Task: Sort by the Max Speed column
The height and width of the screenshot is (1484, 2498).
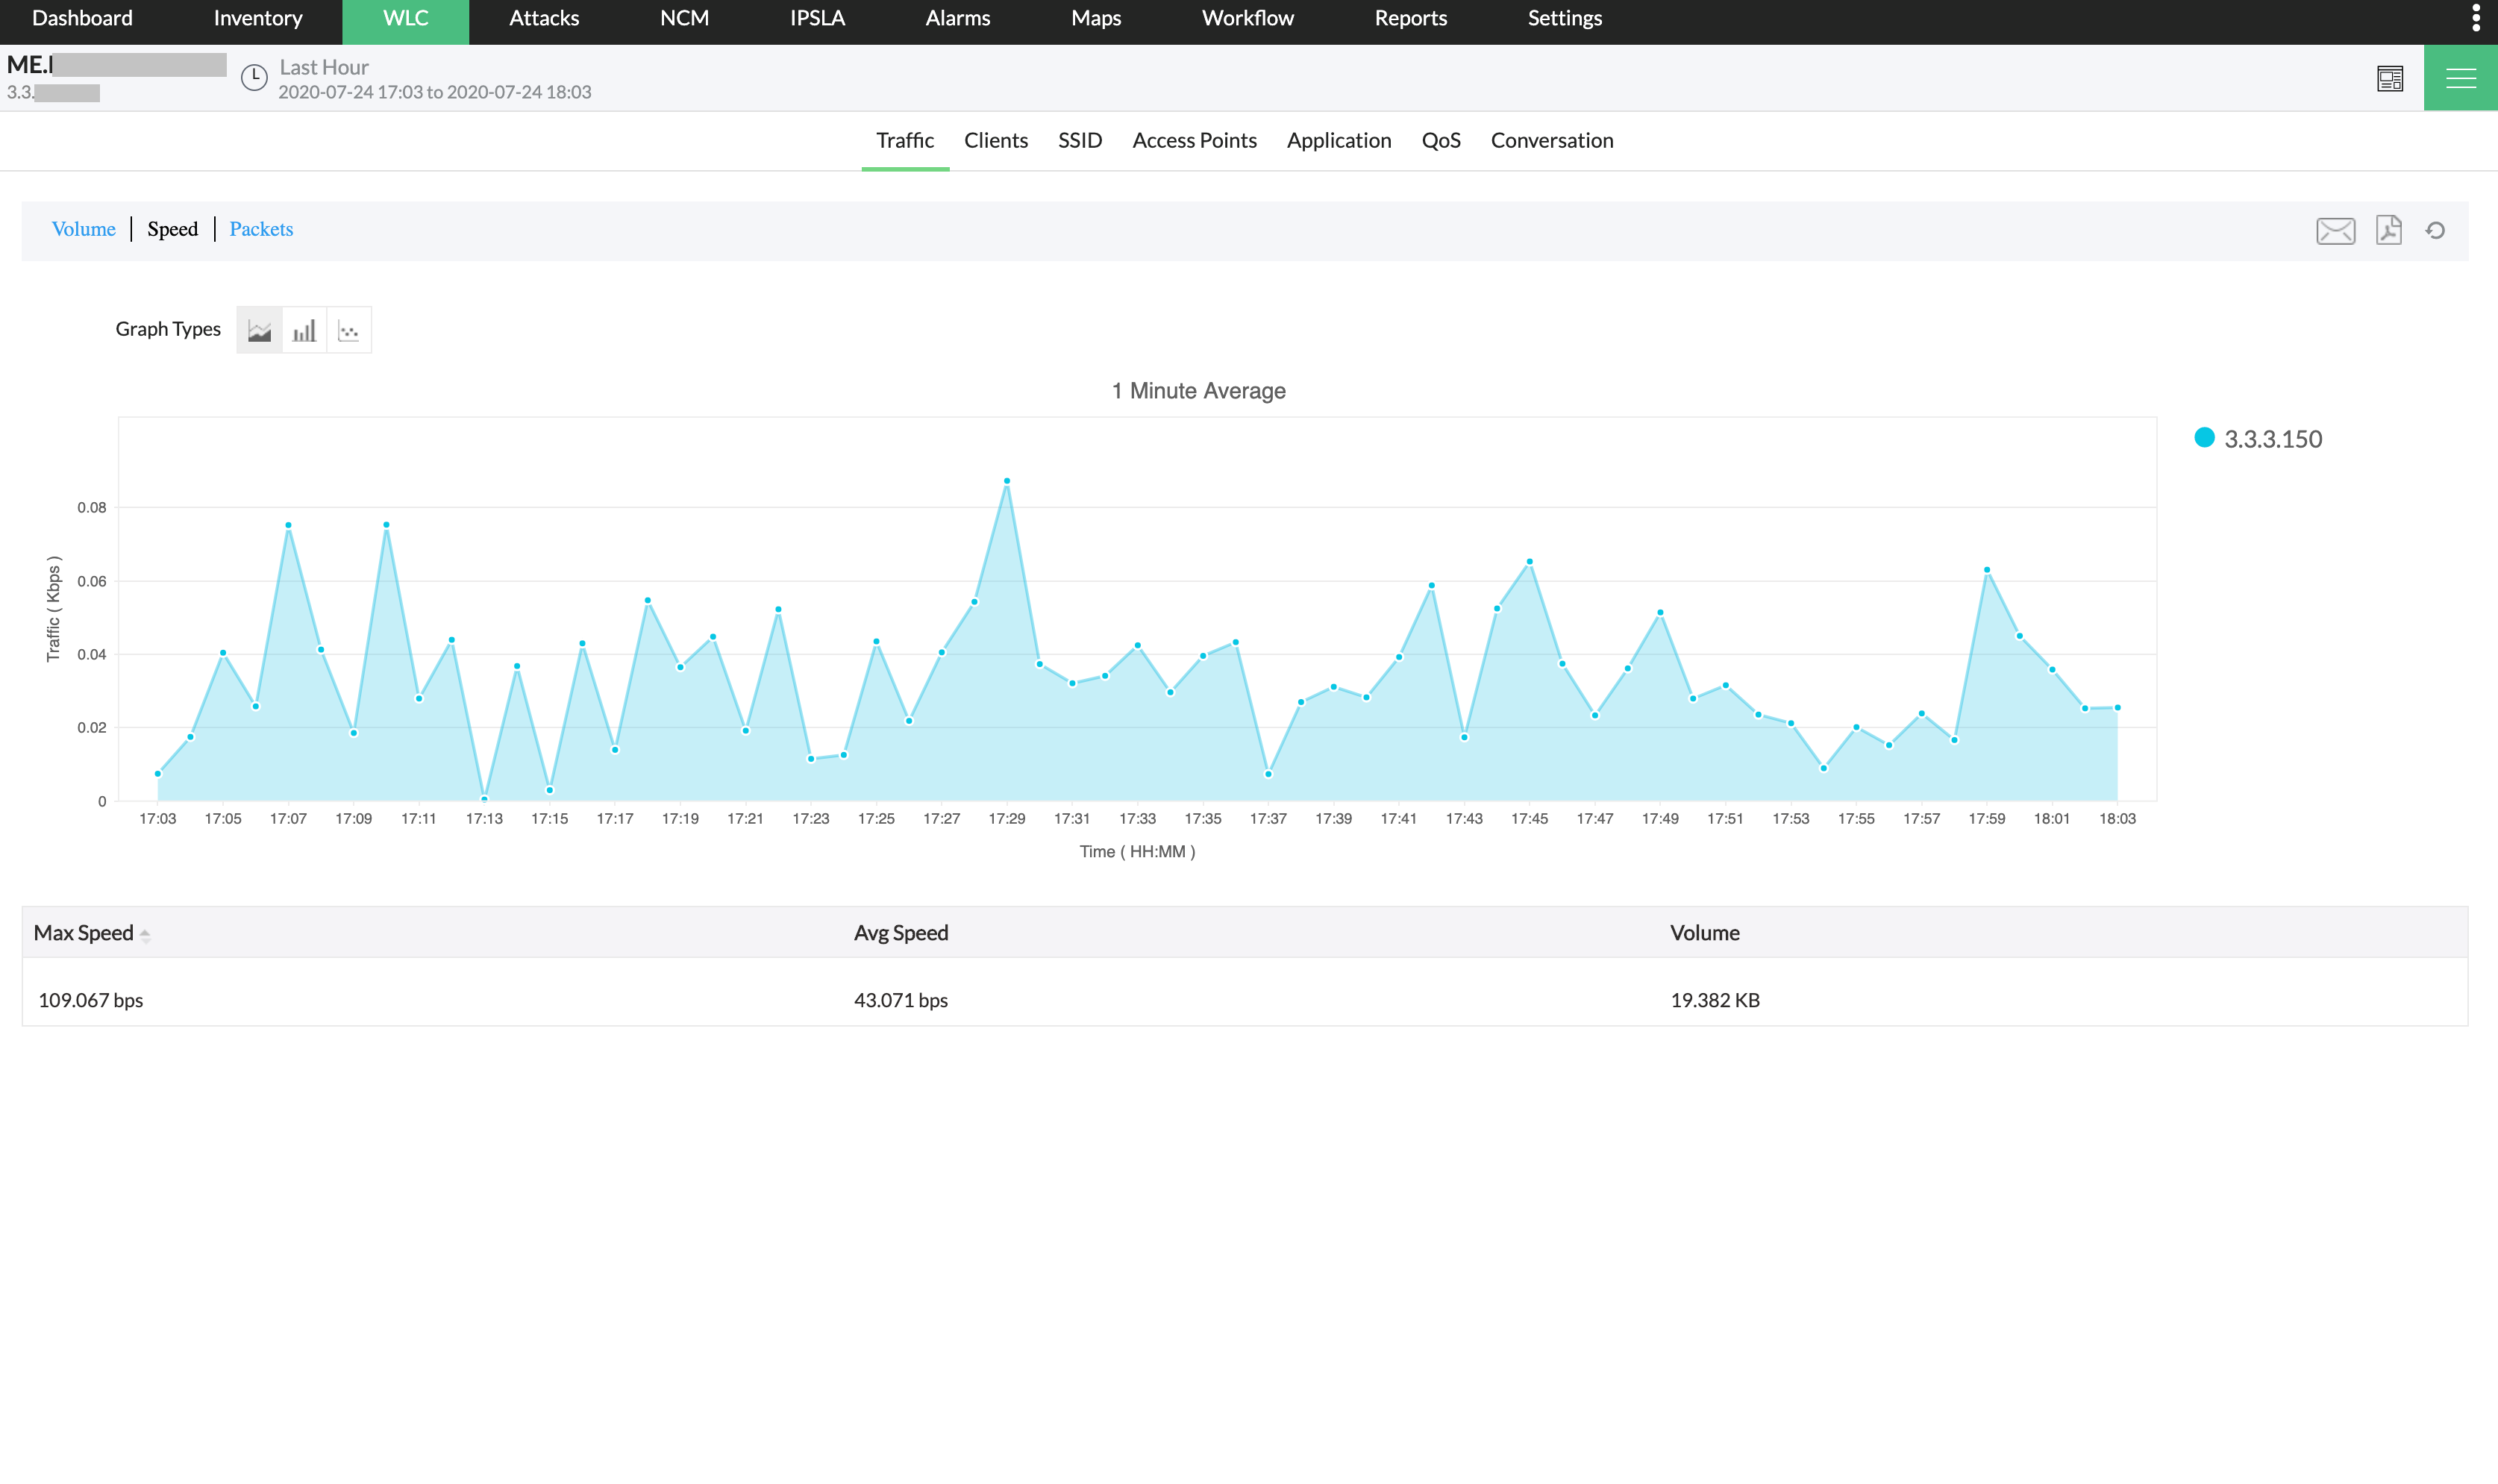Action: (84, 932)
